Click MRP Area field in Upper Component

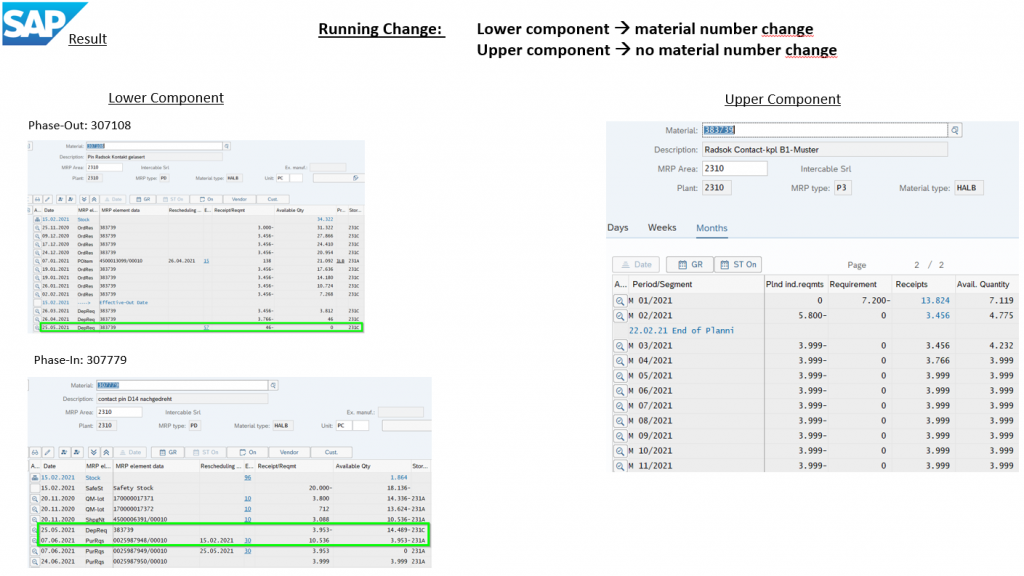click(x=730, y=169)
